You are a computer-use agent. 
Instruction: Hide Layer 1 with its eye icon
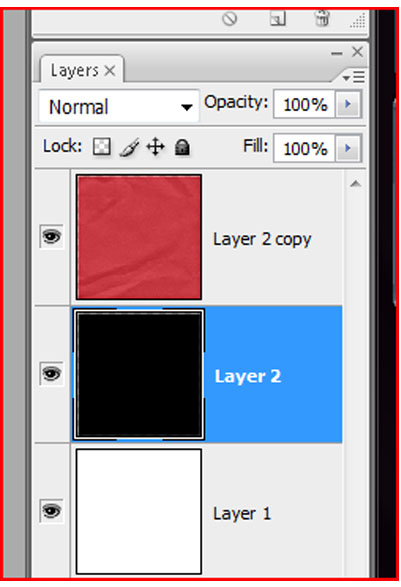point(52,511)
